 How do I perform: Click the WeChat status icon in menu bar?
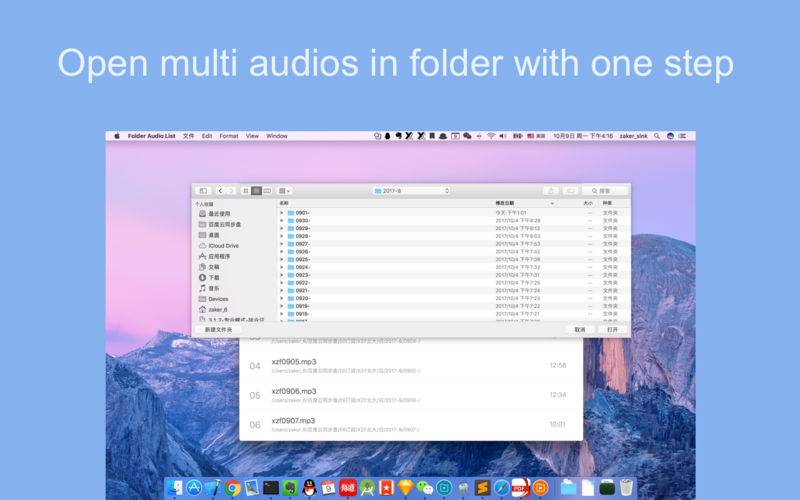(x=467, y=136)
